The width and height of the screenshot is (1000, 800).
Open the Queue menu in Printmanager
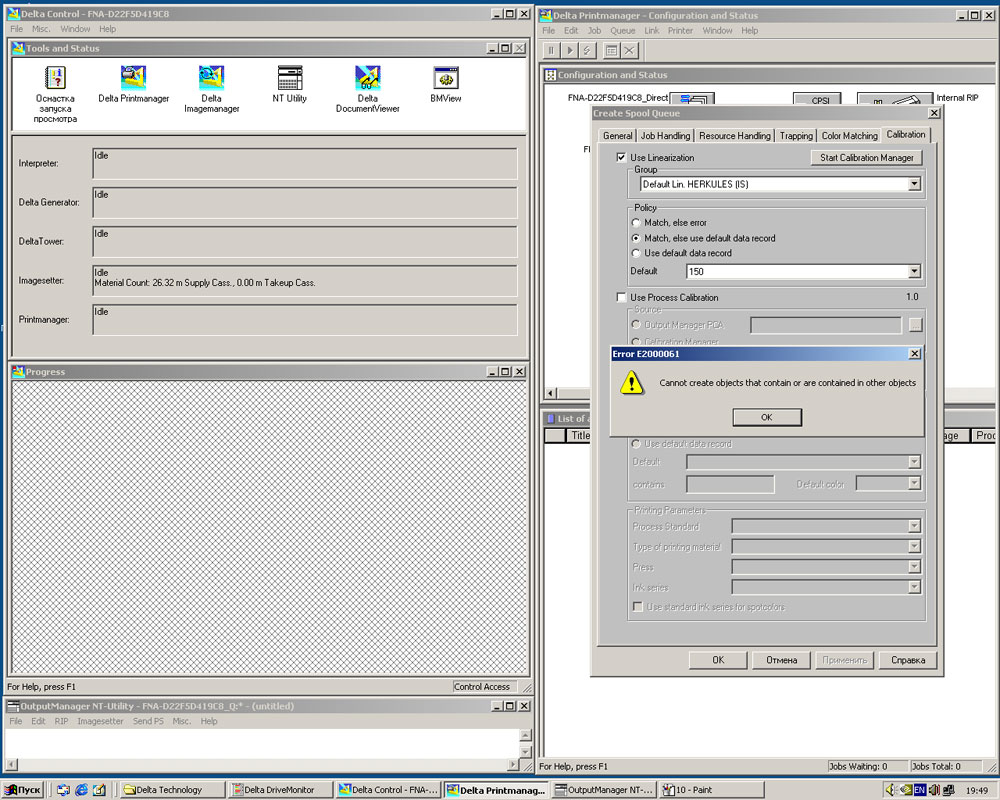coord(622,31)
